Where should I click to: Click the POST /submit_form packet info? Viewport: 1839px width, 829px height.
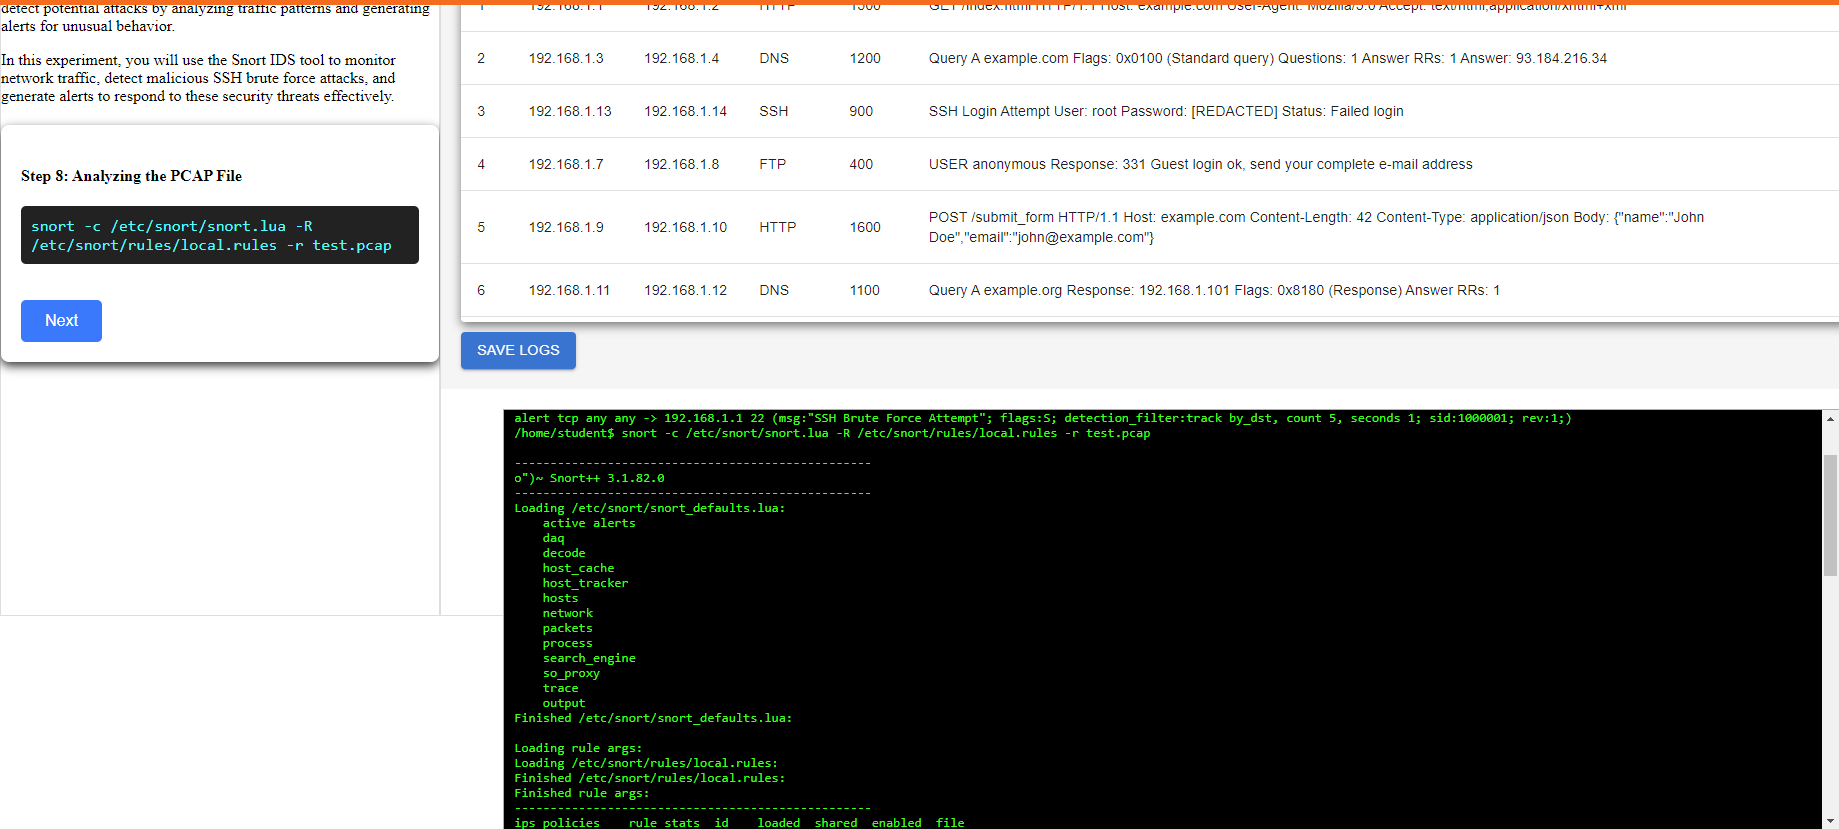(1315, 227)
